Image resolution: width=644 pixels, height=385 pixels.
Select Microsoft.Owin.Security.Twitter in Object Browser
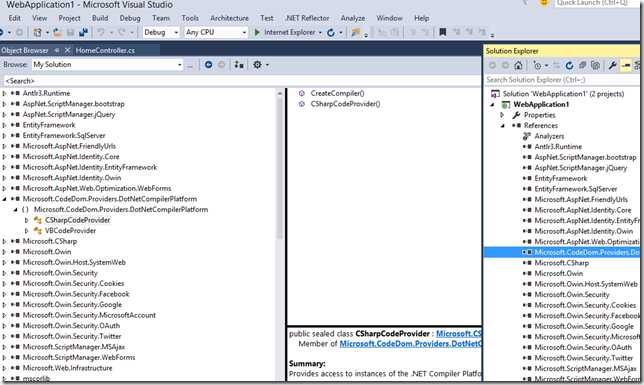click(72, 337)
